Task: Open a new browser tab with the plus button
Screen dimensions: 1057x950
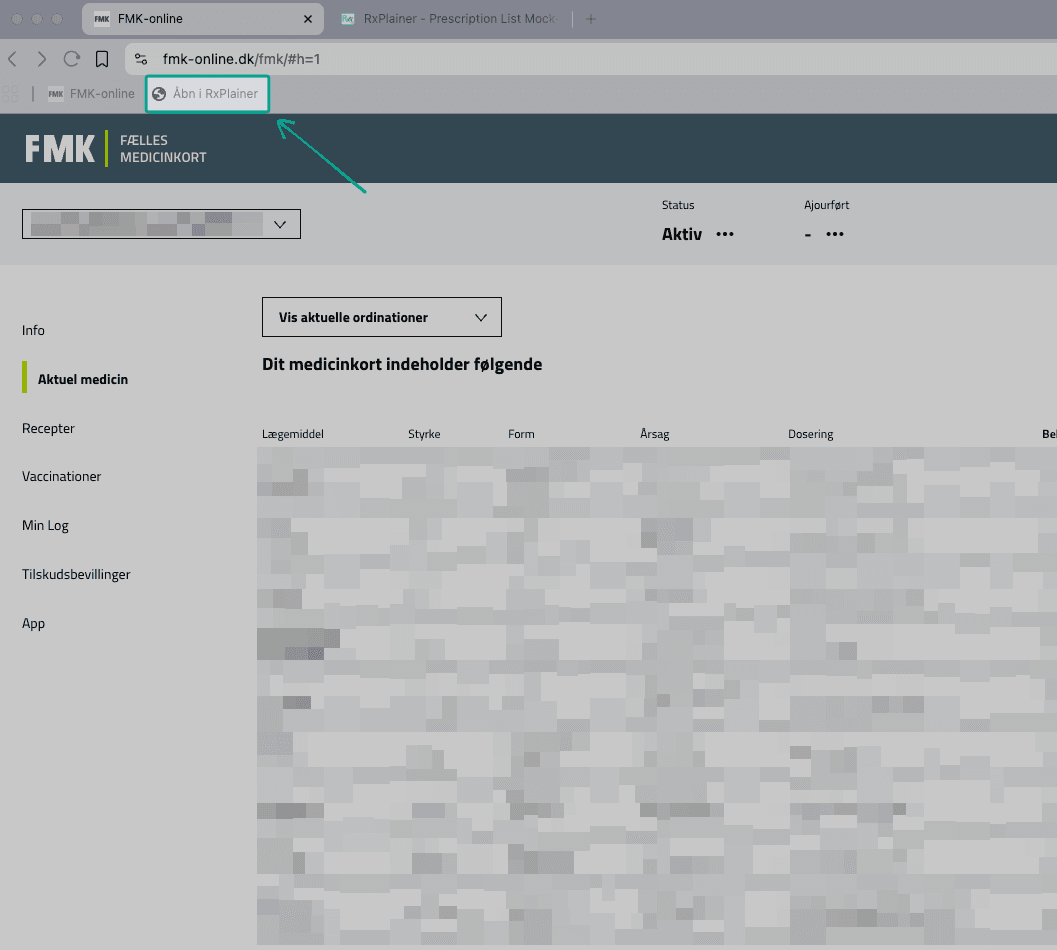Action: [590, 18]
